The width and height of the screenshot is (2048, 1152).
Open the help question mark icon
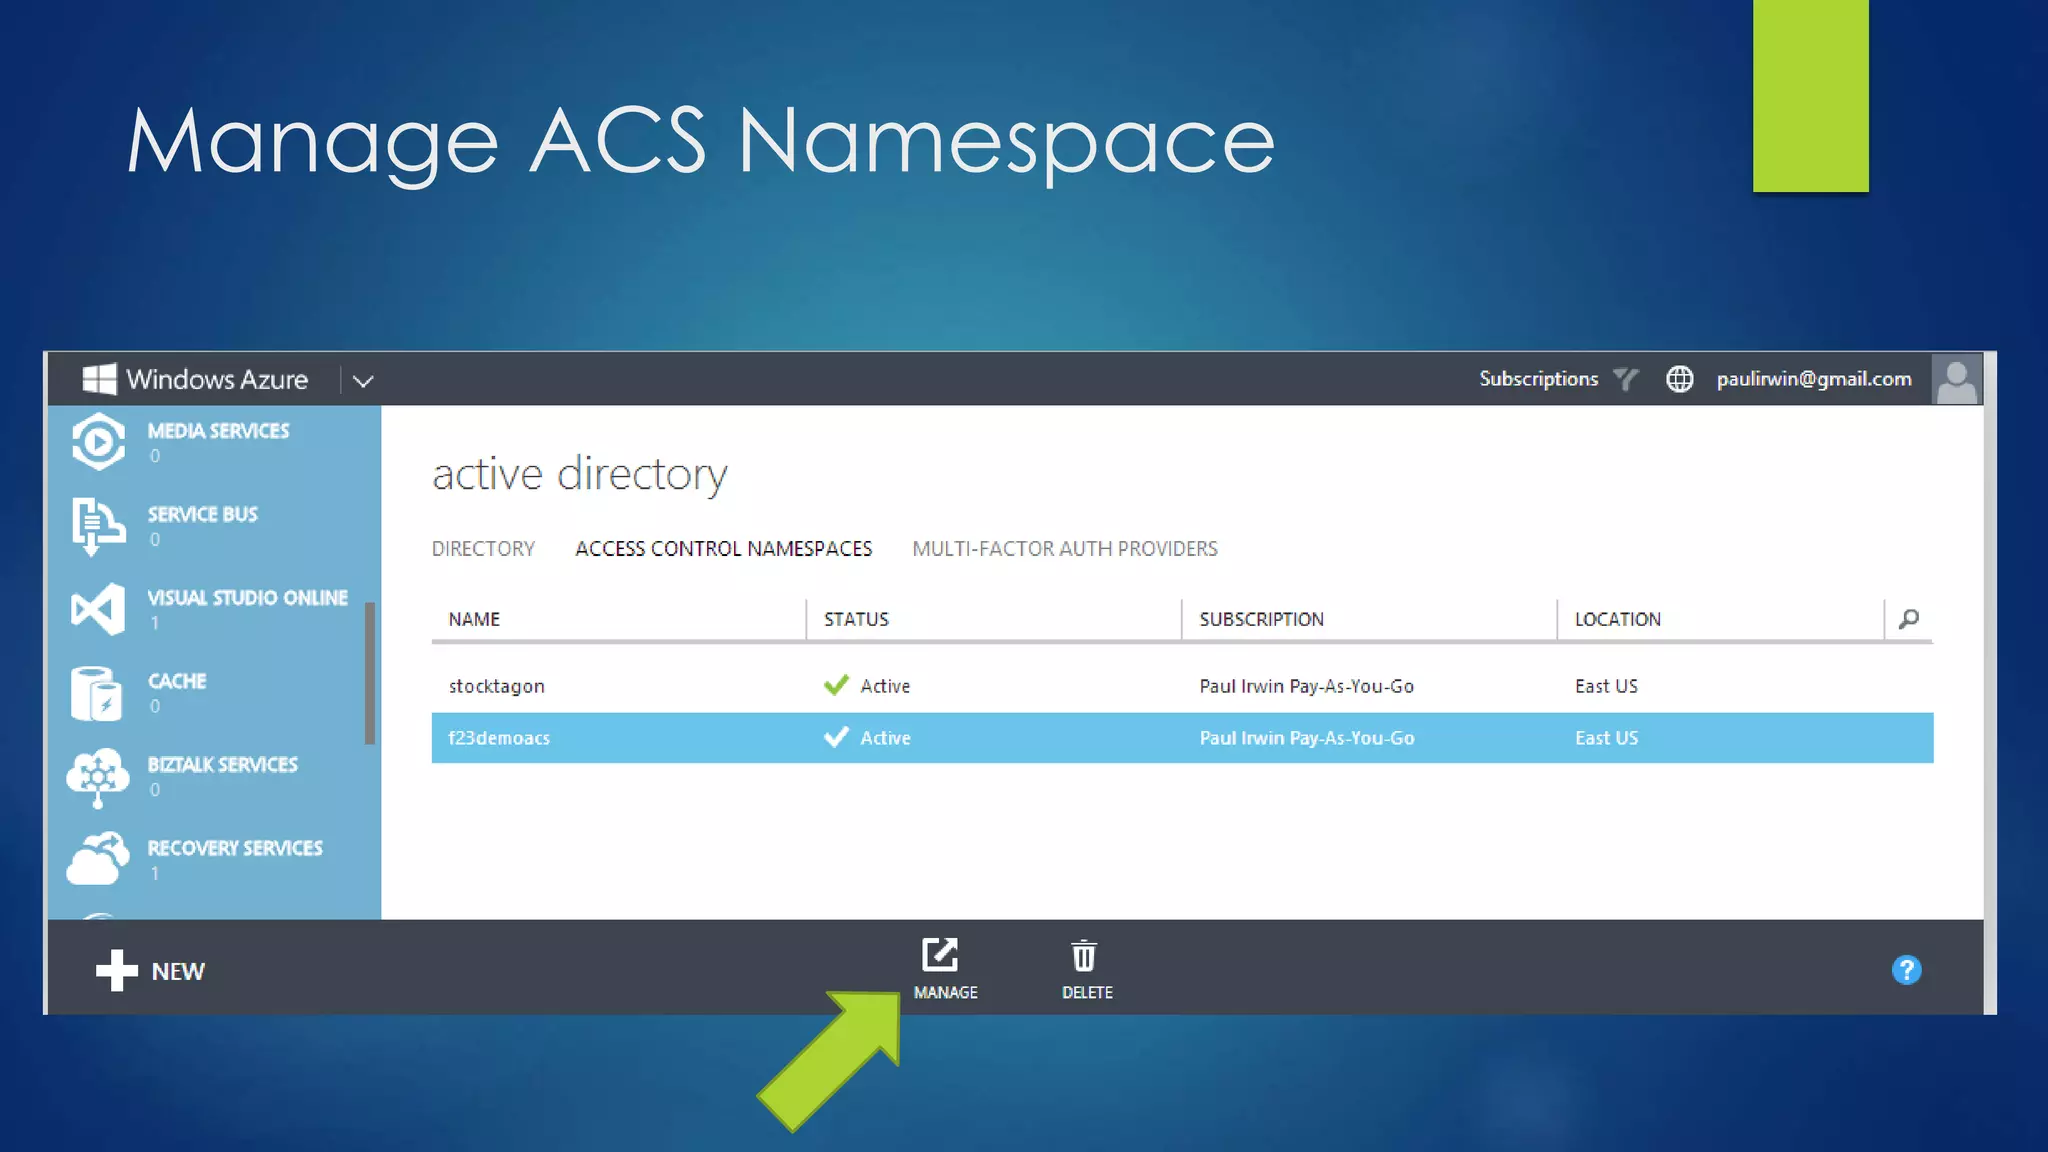(x=1906, y=970)
